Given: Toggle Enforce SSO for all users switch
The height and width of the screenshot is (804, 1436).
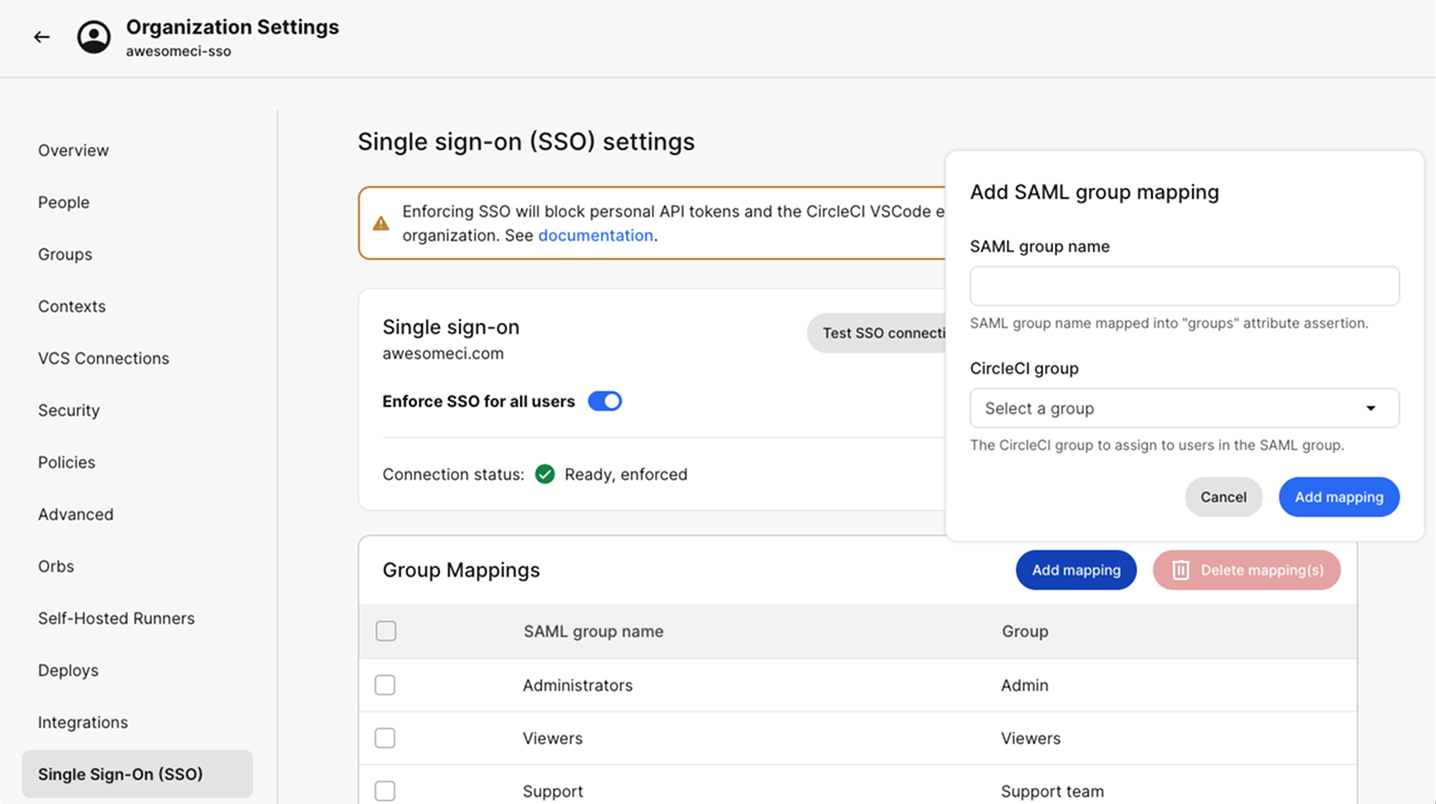Looking at the screenshot, I should click(x=605, y=401).
